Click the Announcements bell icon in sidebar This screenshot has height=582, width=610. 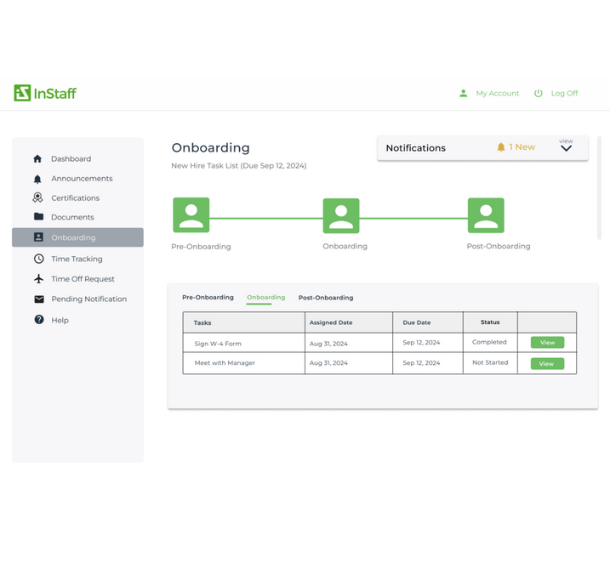pos(38,179)
